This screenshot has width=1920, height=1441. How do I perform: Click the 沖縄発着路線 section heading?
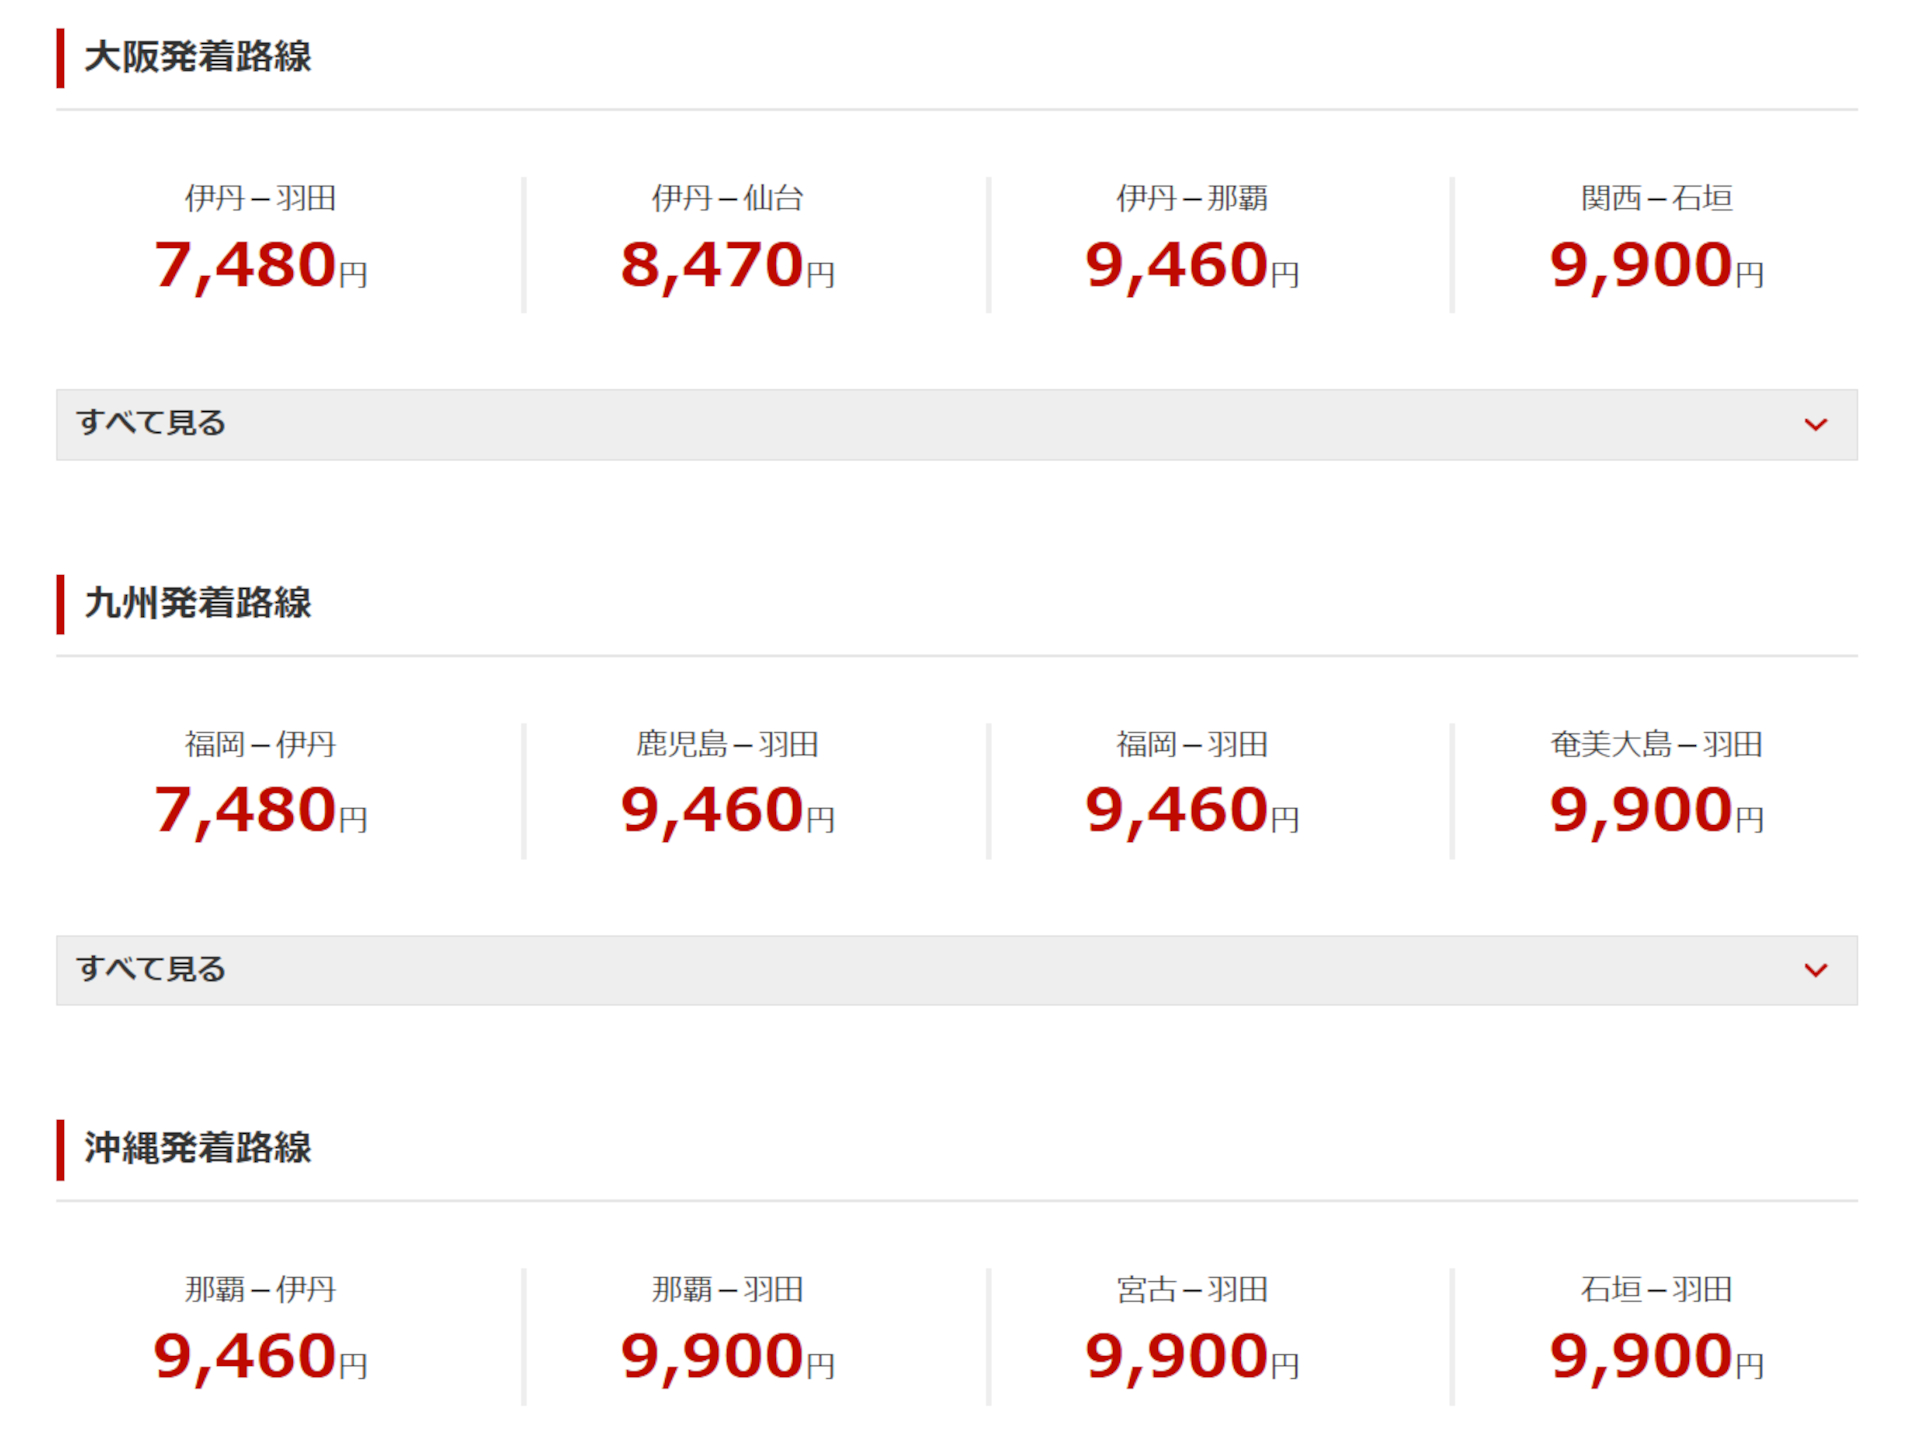coord(198,1148)
